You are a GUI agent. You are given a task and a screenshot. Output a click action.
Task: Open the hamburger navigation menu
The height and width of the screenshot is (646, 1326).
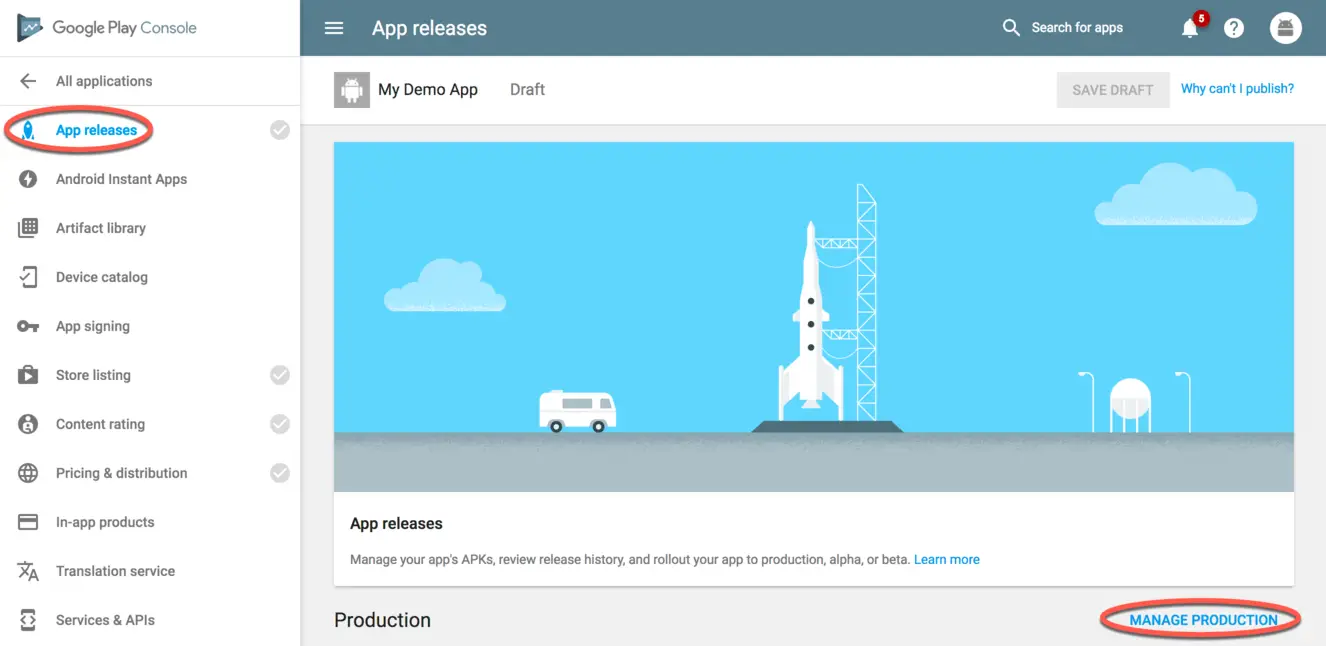(x=334, y=28)
